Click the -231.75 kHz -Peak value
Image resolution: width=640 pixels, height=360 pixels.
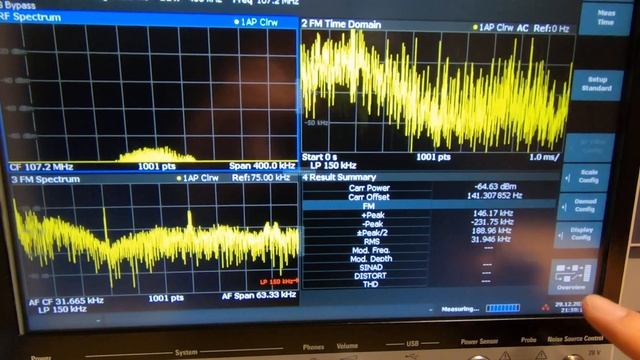point(491,222)
